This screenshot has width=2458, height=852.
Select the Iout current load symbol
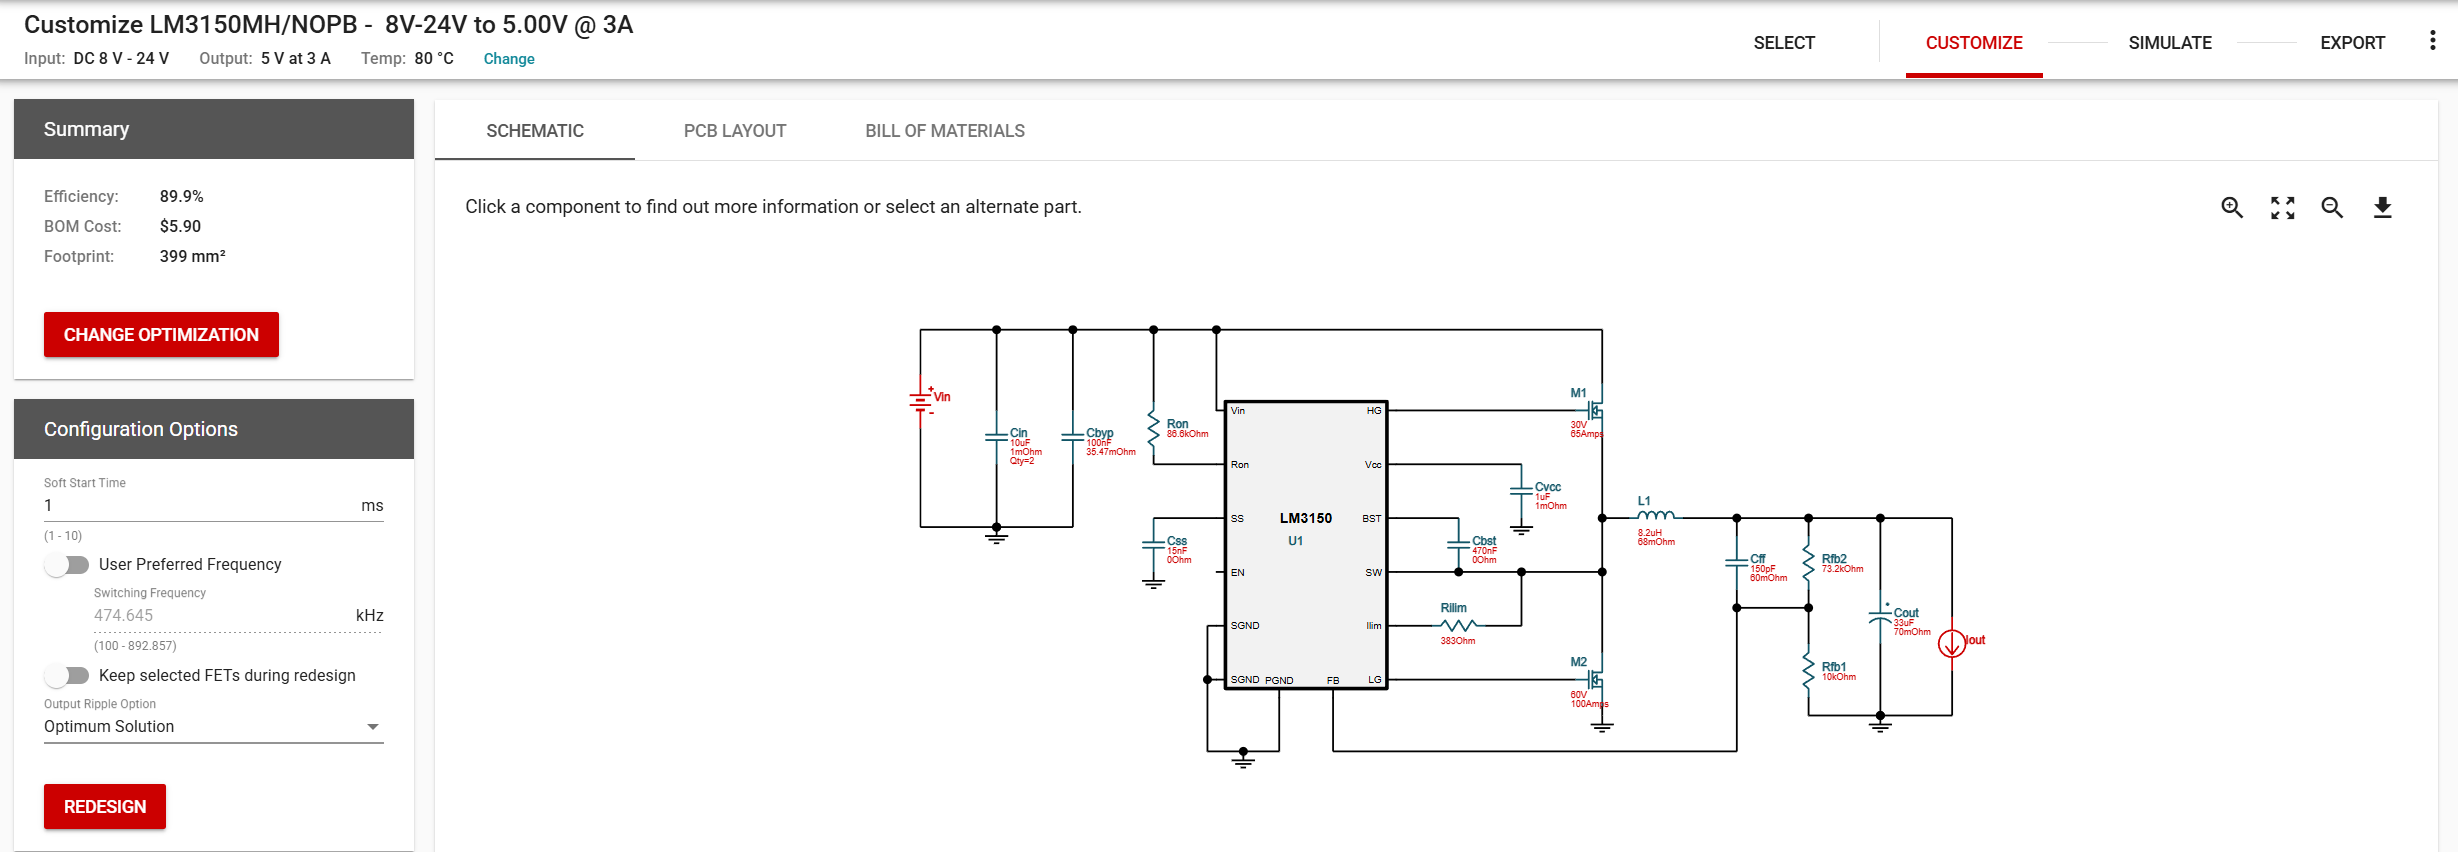(x=1951, y=643)
